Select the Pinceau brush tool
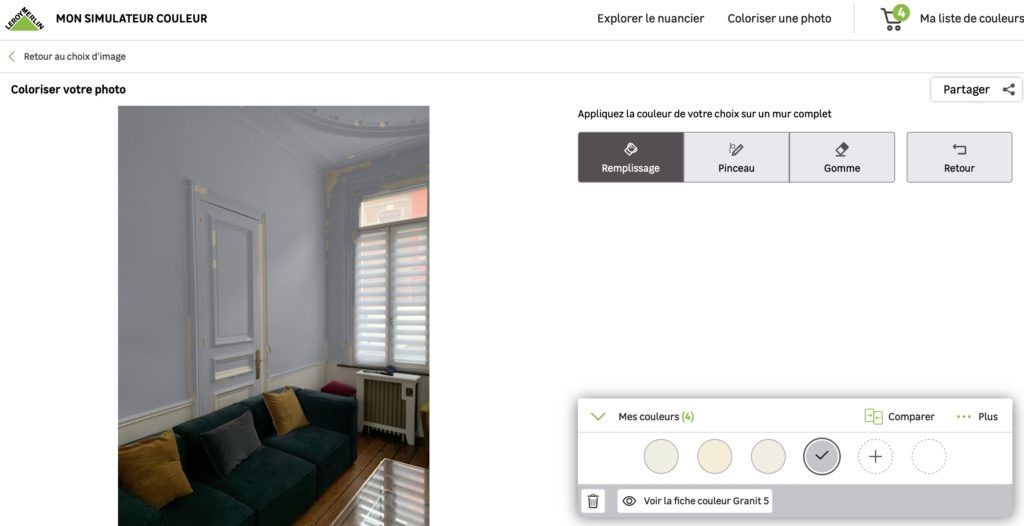The image size is (1024, 526). tap(736, 157)
